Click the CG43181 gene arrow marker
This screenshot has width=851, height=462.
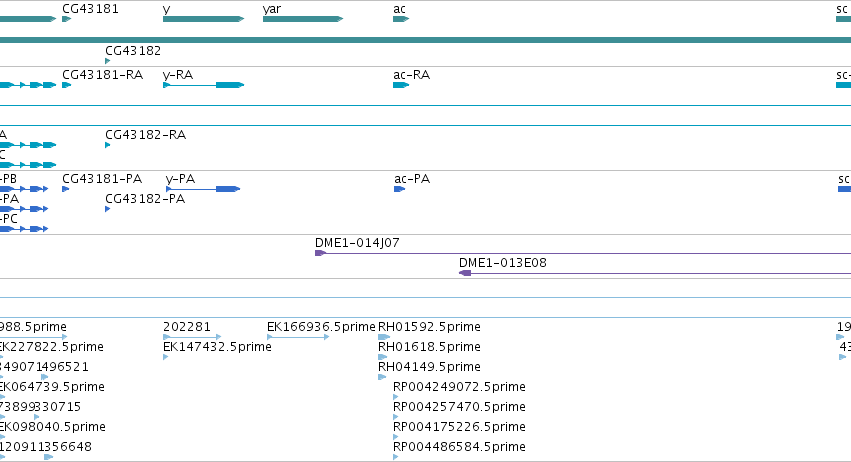(67, 19)
